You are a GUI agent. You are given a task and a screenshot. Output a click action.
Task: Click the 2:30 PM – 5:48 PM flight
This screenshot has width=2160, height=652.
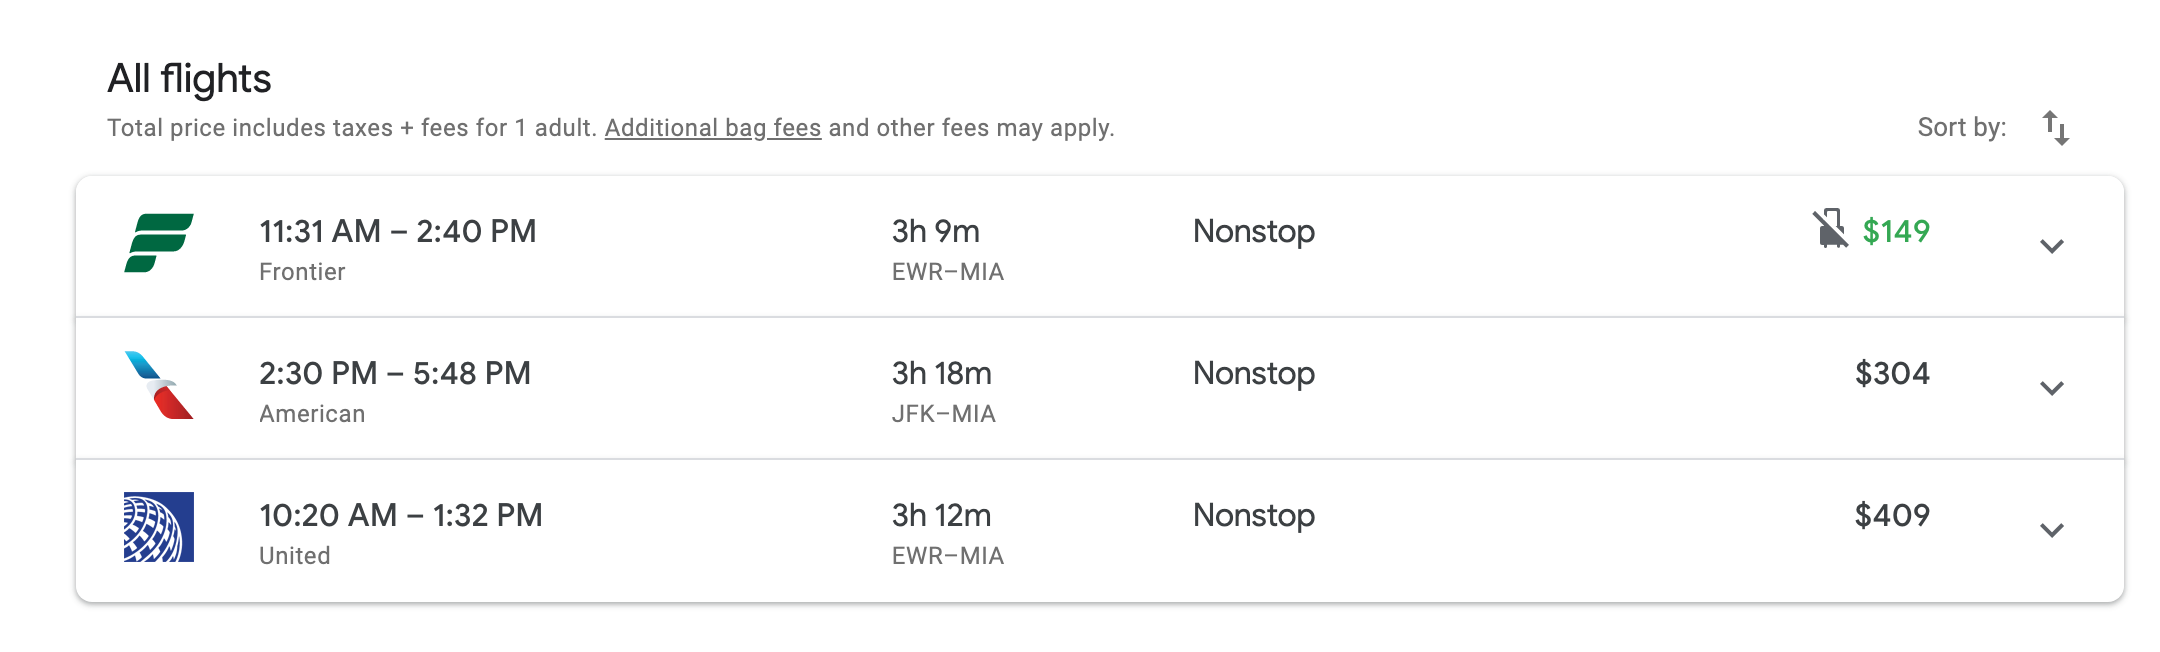[x=394, y=373]
